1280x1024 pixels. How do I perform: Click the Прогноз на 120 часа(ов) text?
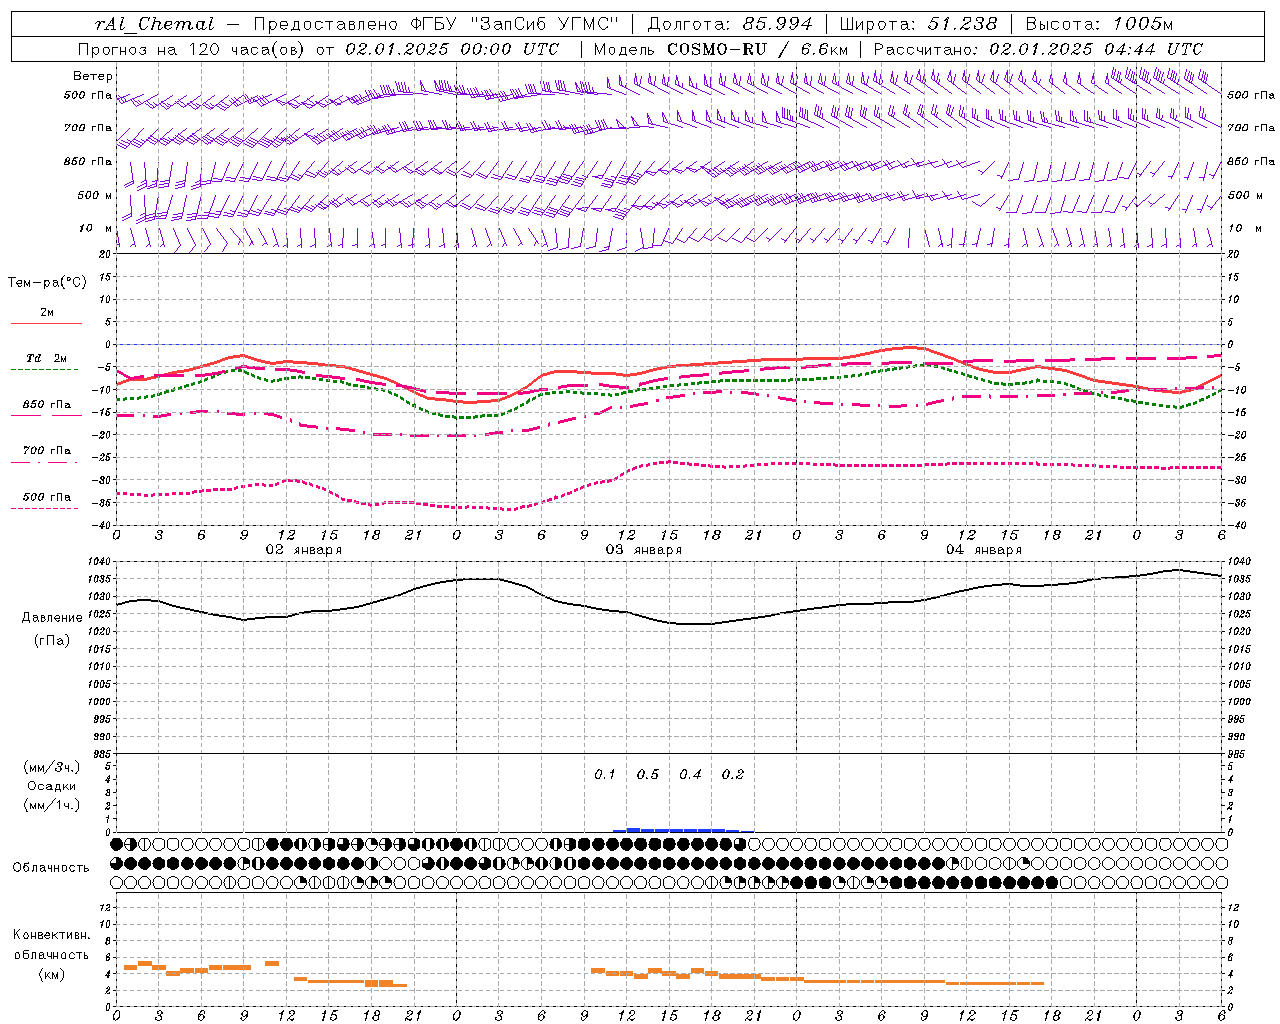[x=192, y=49]
